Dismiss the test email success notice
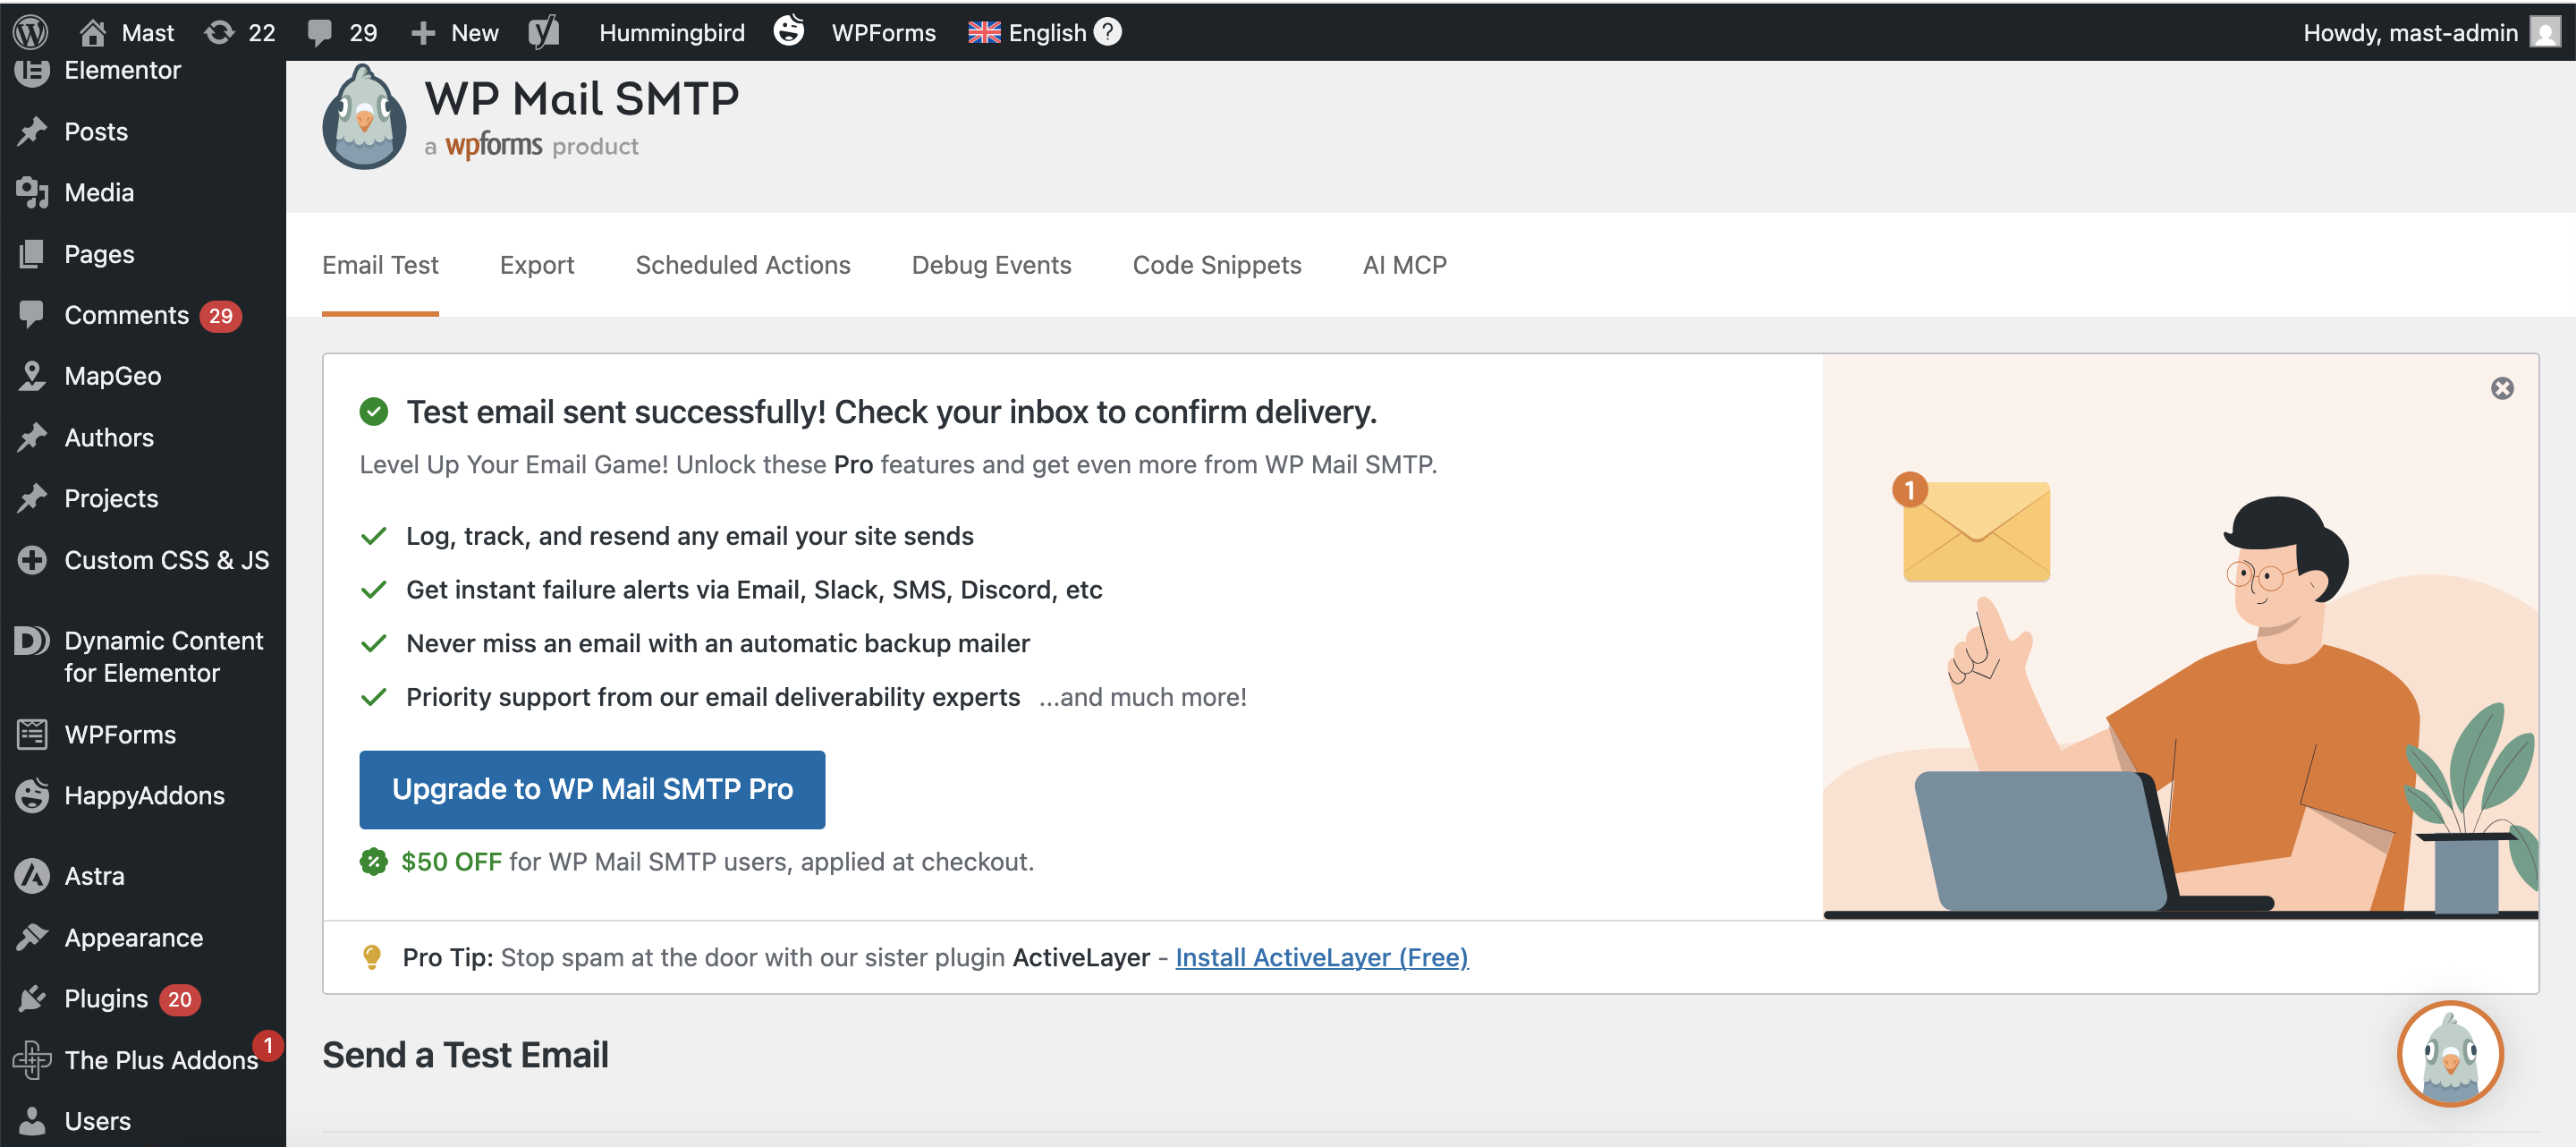 [x=2502, y=388]
